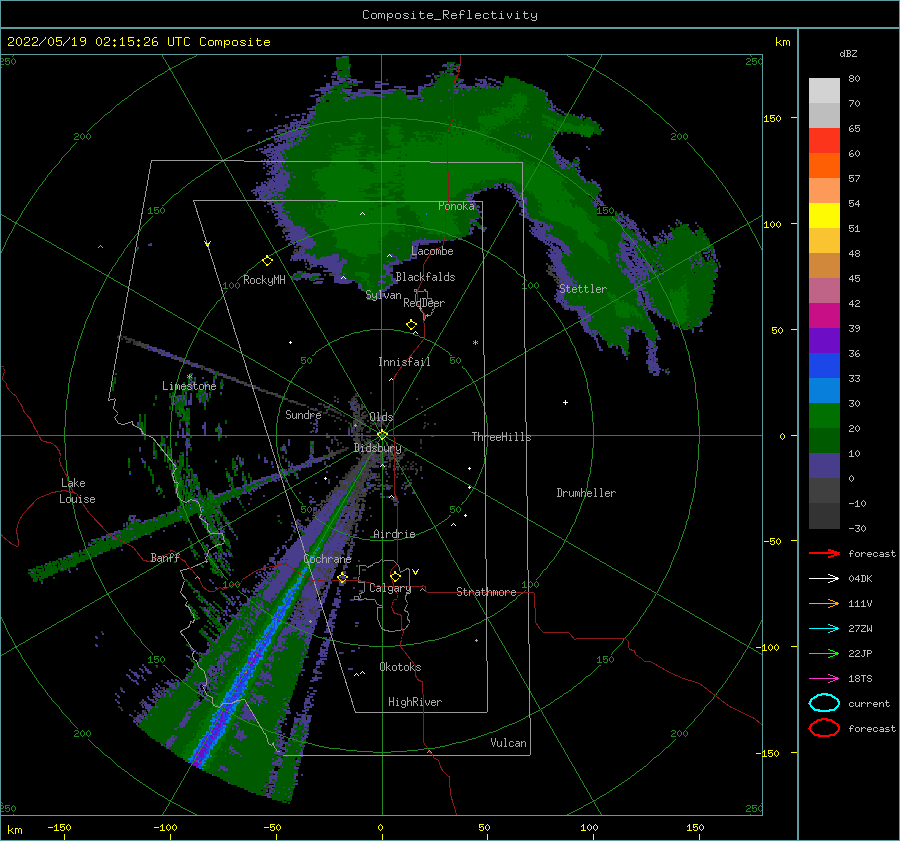Click the orange swatch between 60 and 57
This screenshot has width=900, height=841.
(x=824, y=166)
